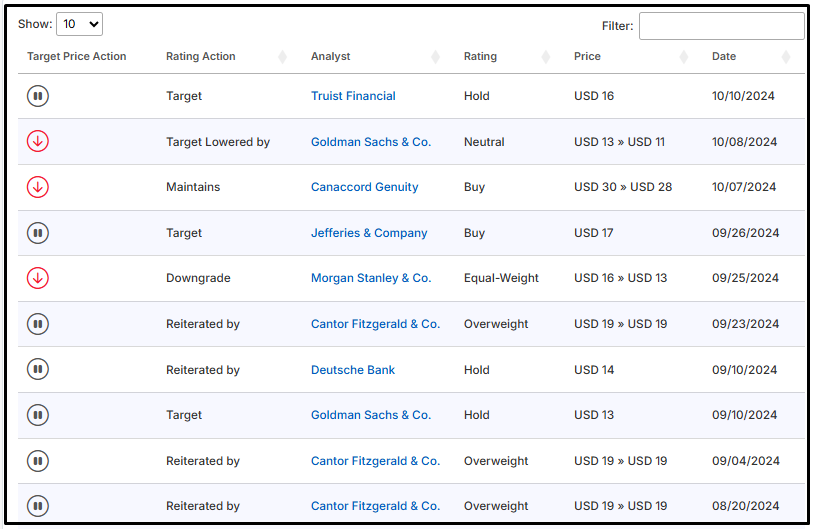The image size is (815, 529).
Task: Click pause icon in Jefferies & Company row
Action: [x=38, y=233]
